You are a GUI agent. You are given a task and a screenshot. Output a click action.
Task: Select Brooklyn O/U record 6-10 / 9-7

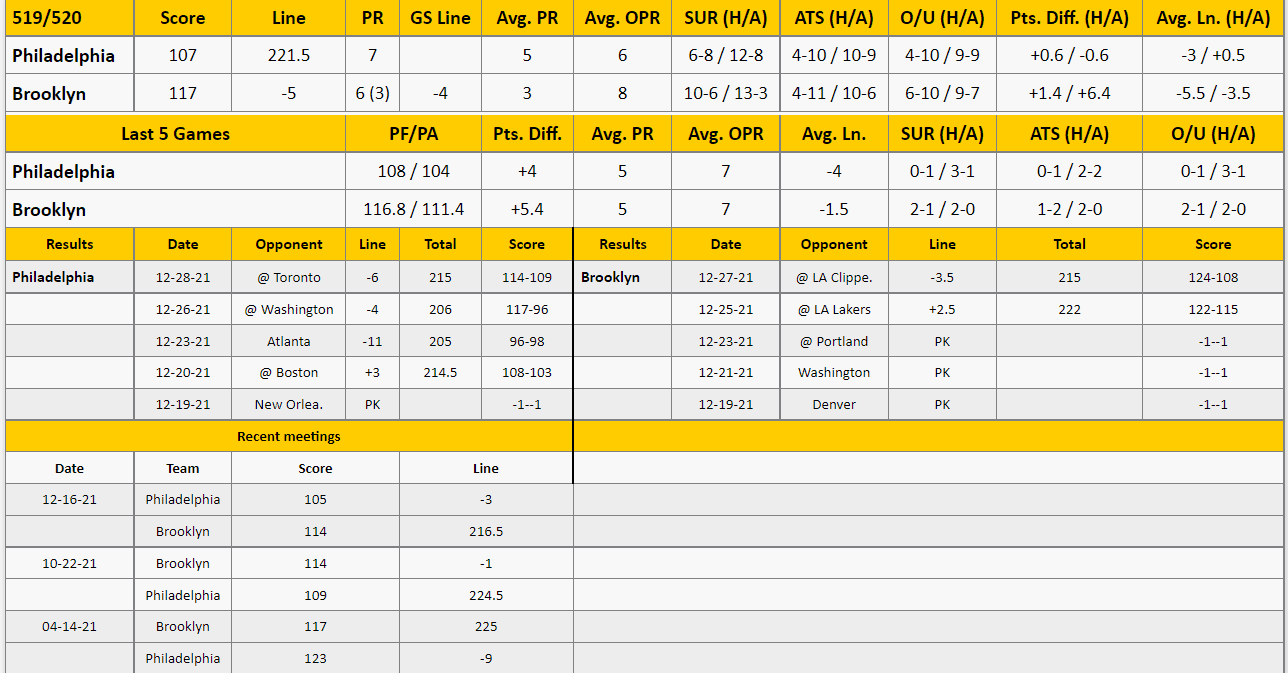pyautogui.click(x=942, y=94)
